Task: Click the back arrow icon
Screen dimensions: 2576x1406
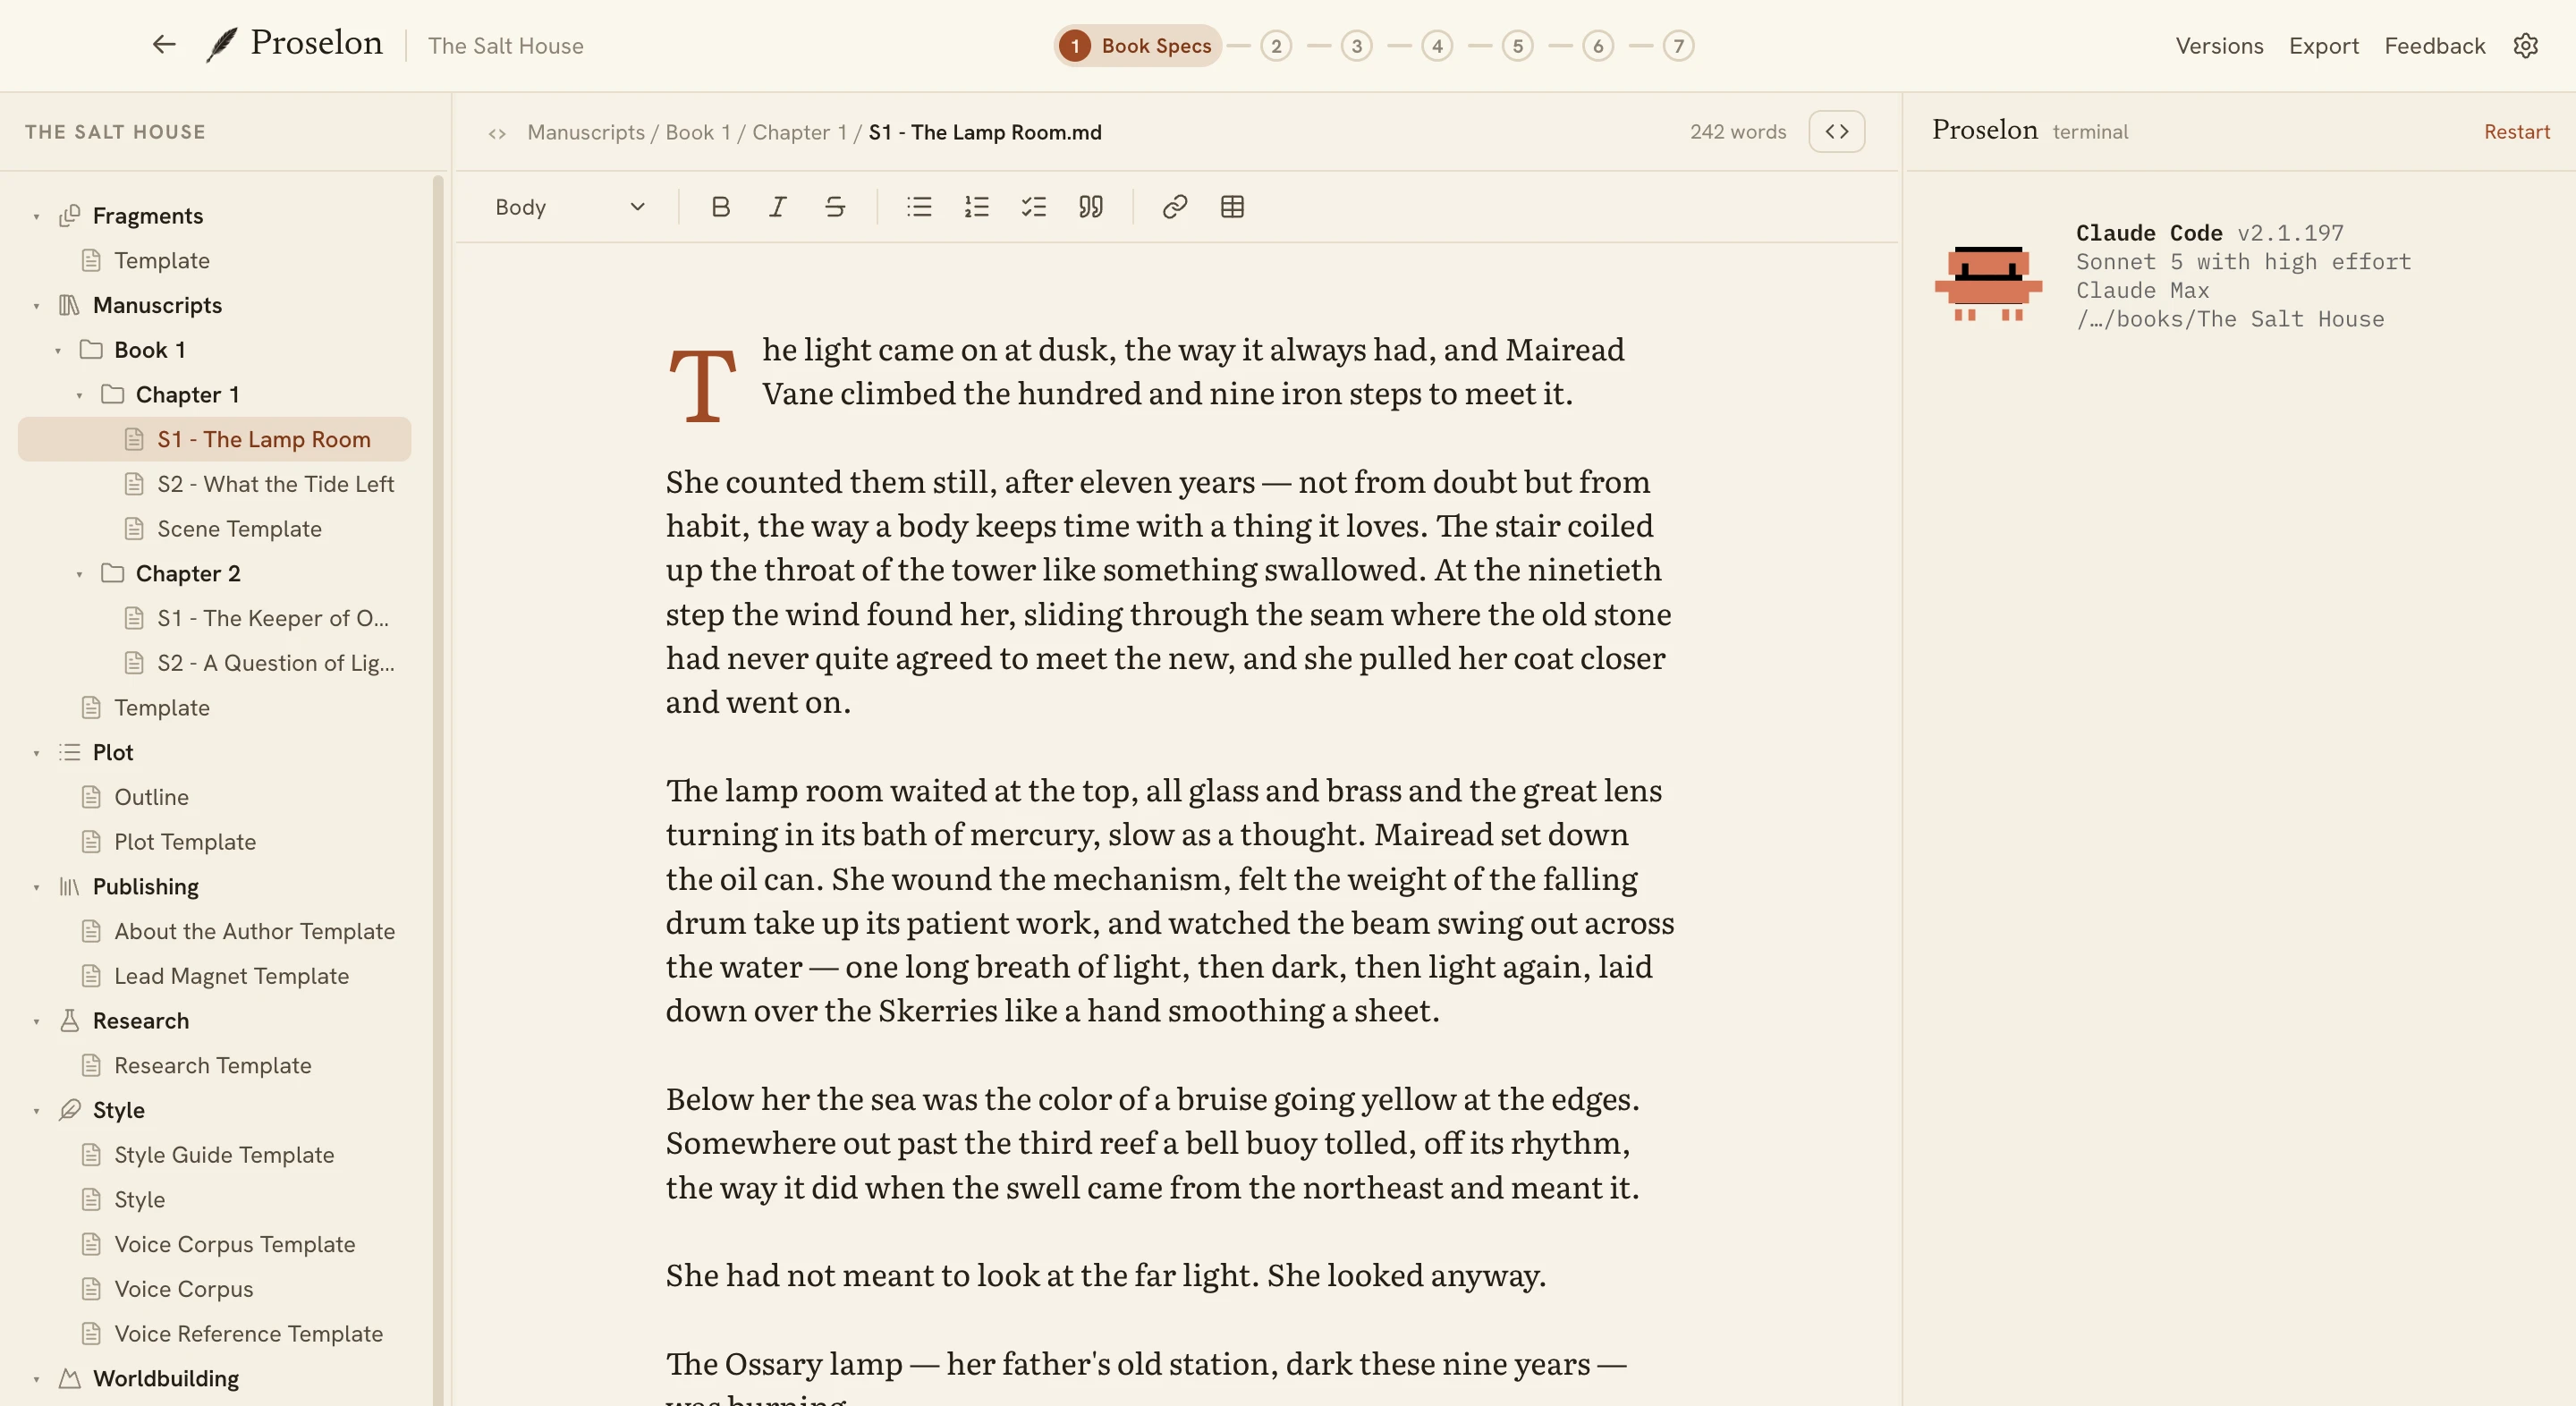Action: pyautogui.click(x=164, y=44)
